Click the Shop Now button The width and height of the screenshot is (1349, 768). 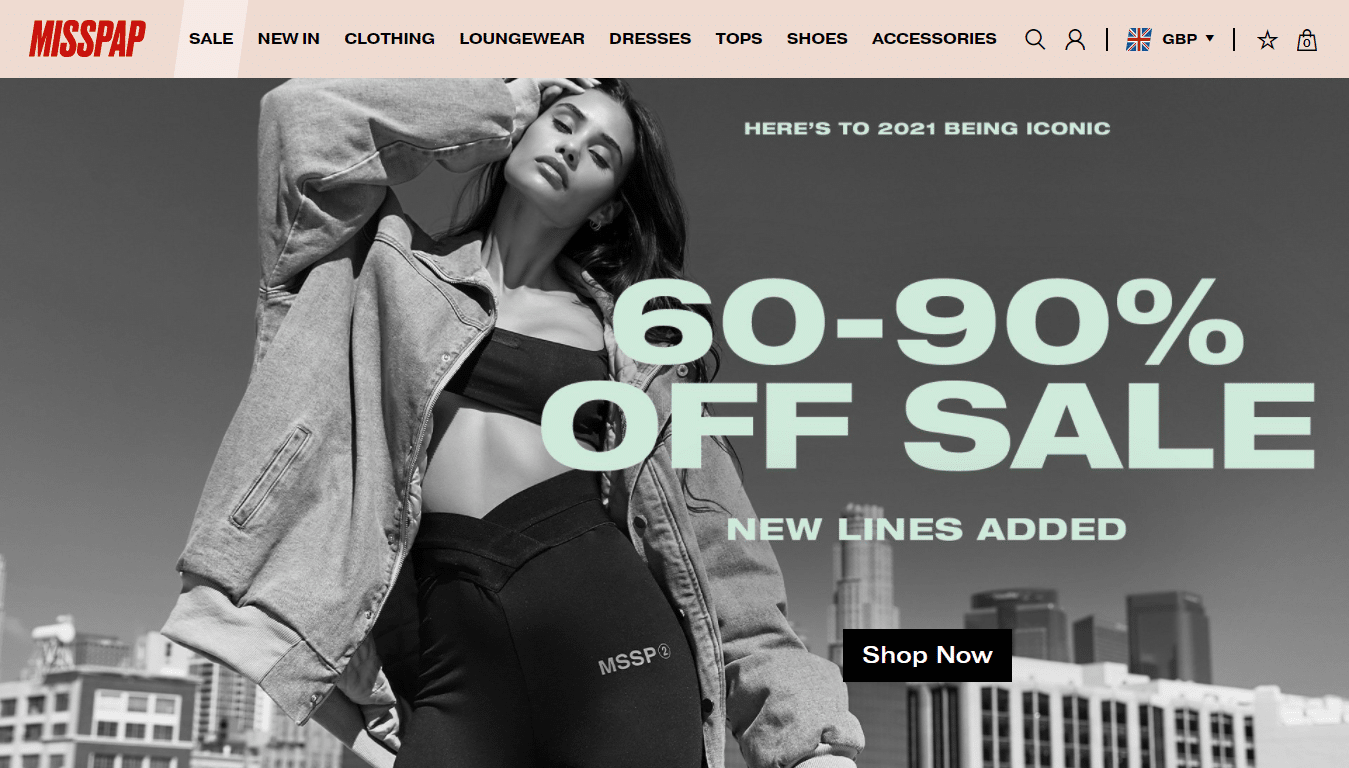tap(927, 655)
